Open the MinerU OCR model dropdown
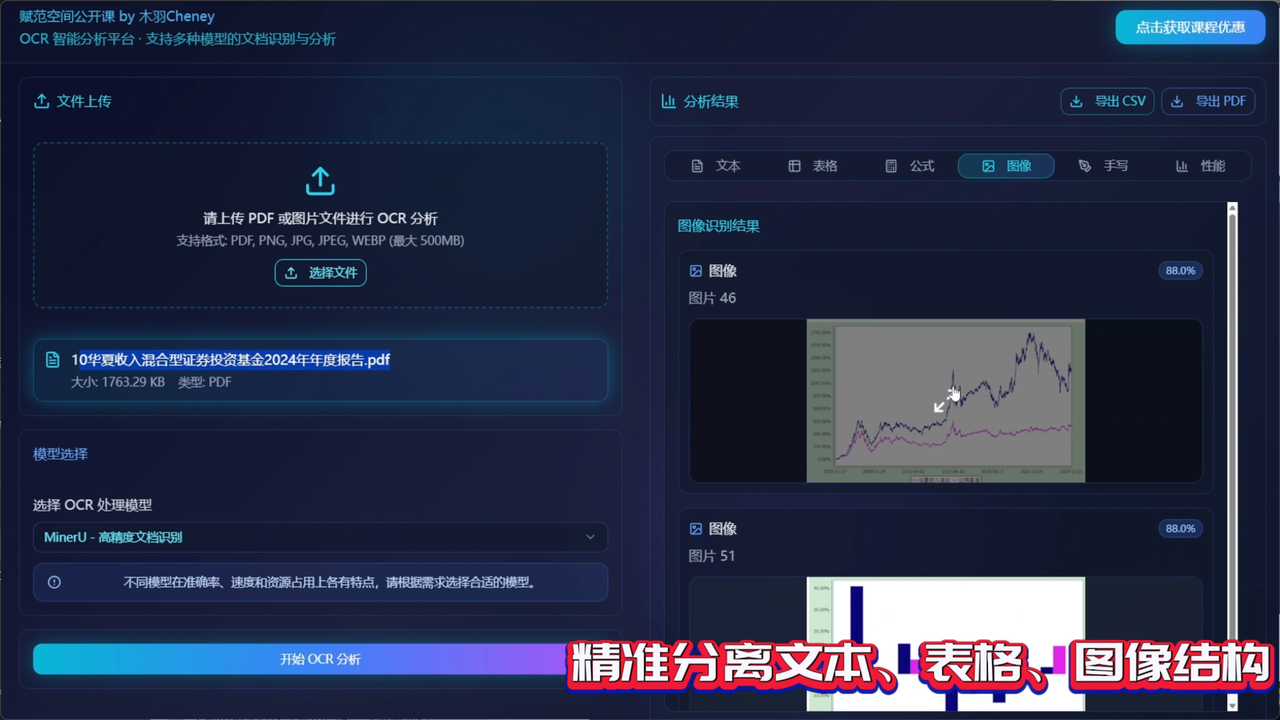Screen dimensions: 1280x720 [x=320, y=537]
